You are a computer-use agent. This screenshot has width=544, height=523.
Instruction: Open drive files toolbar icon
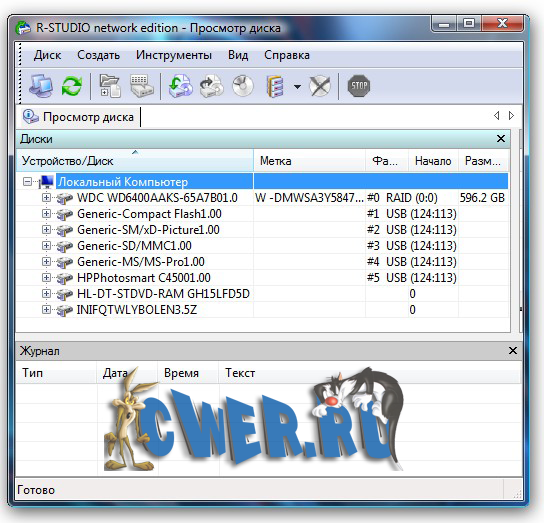click(x=110, y=86)
